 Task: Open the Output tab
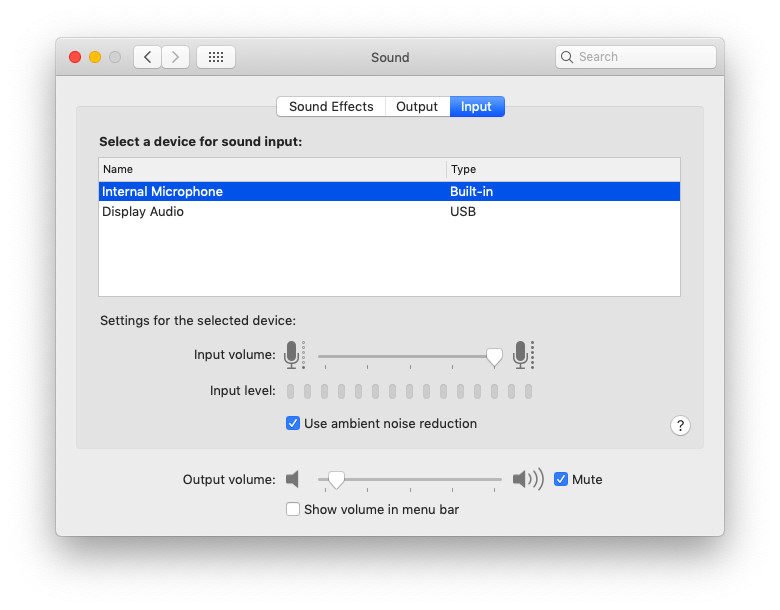click(x=417, y=107)
